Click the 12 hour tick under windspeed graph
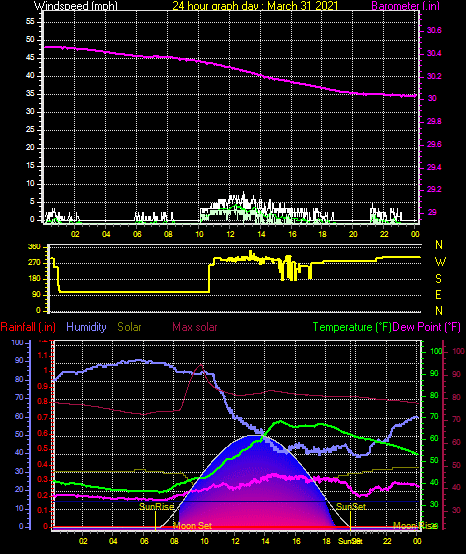The width and height of the screenshot is (466, 554). click(x=230, y=234)
